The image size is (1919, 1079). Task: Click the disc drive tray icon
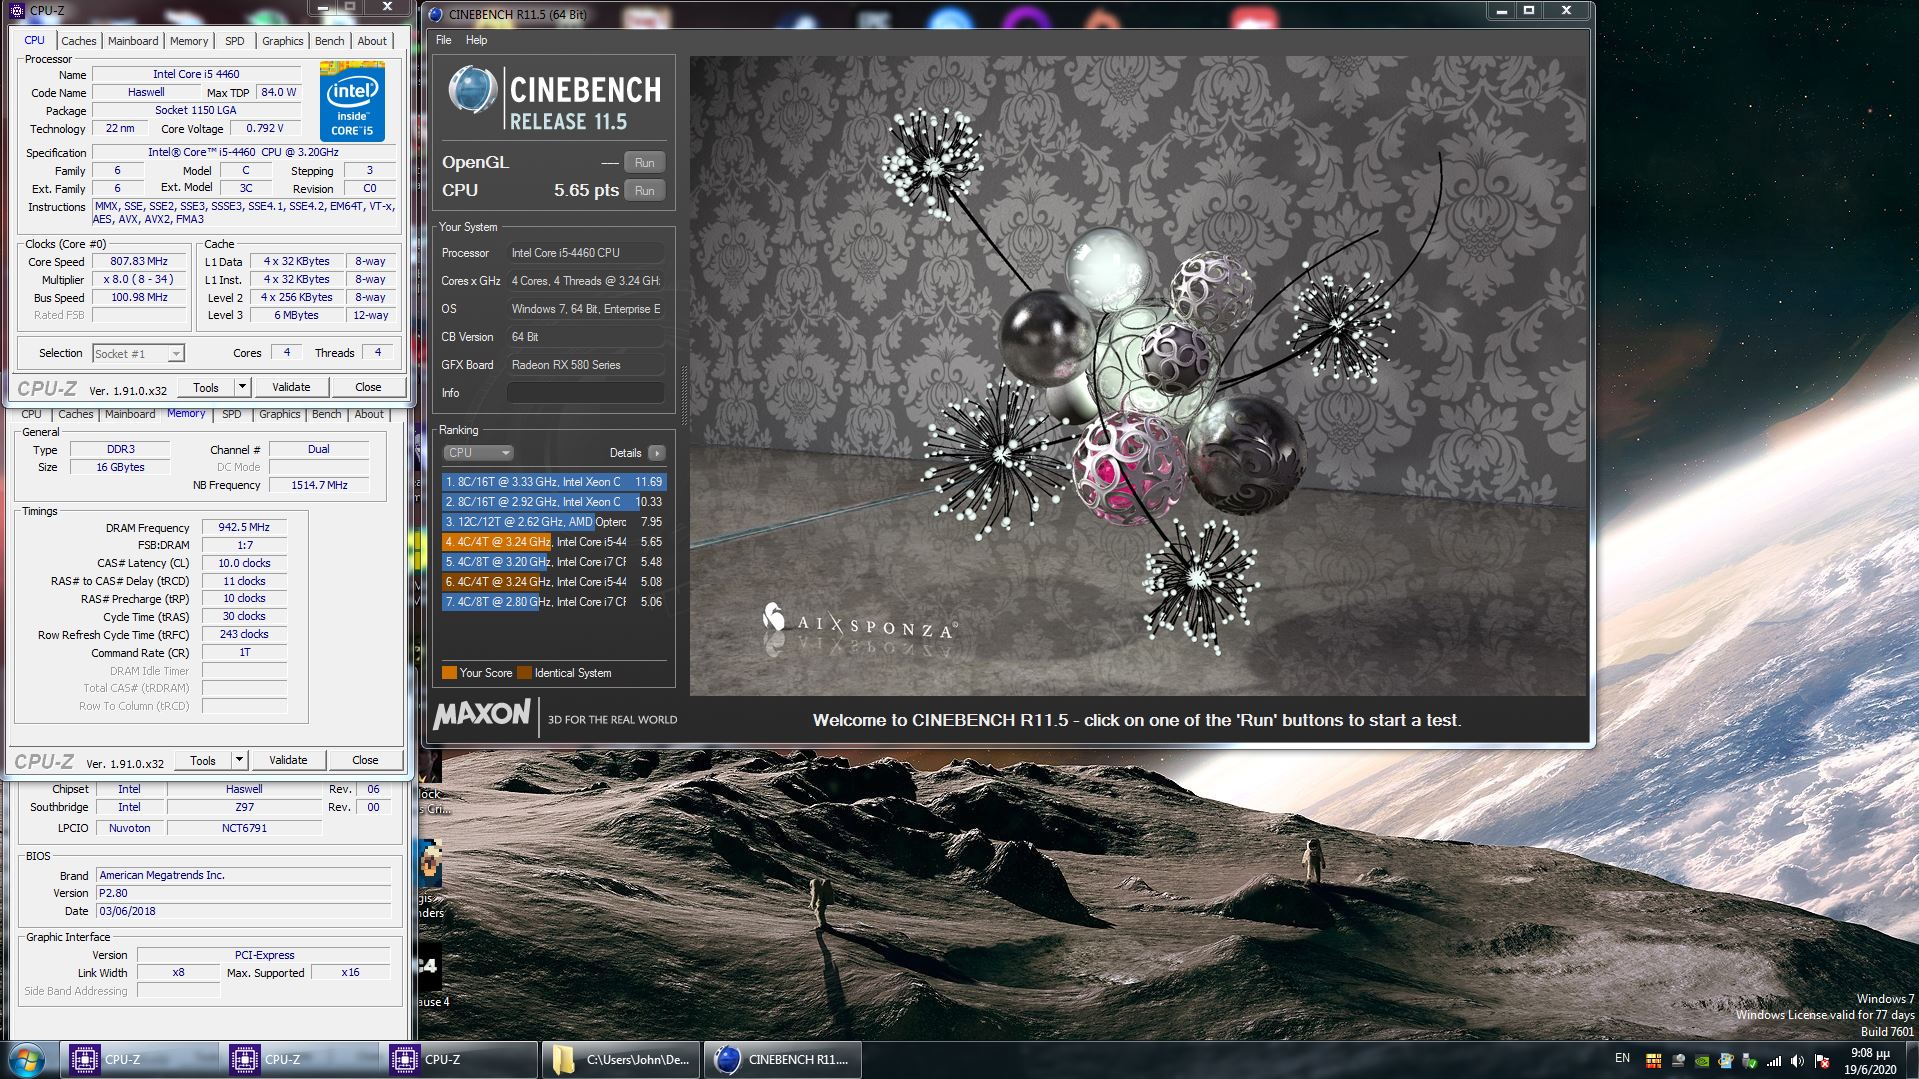click(1677, 1061)
